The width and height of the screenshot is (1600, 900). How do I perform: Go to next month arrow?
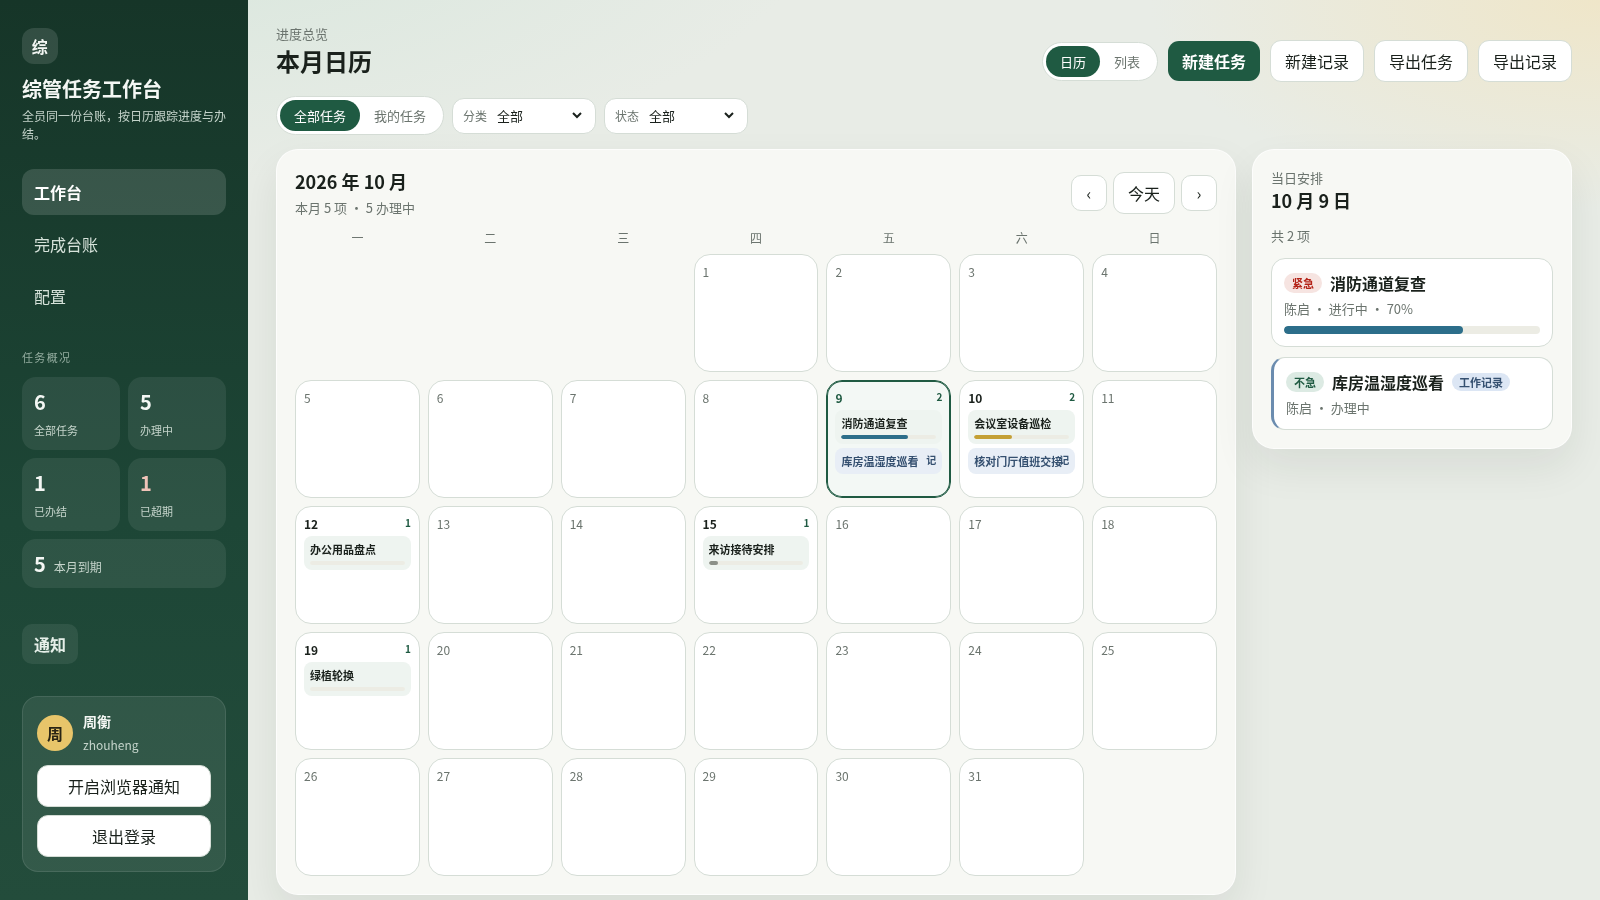pos(1199,193)
